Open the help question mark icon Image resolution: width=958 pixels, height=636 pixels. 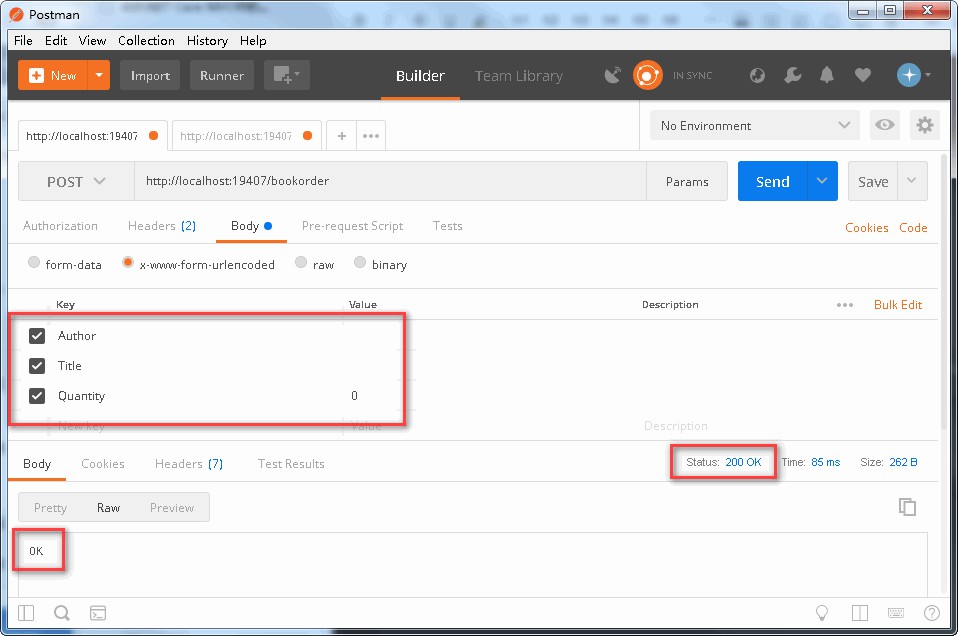[932, 613]
